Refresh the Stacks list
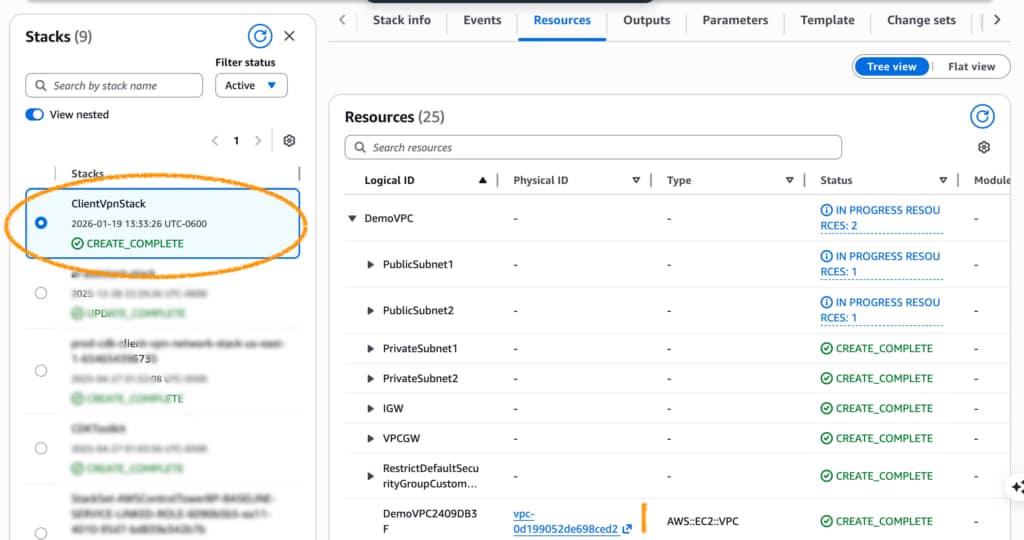Viewport: 1024px width, 540px height. [x=259, y=37]
